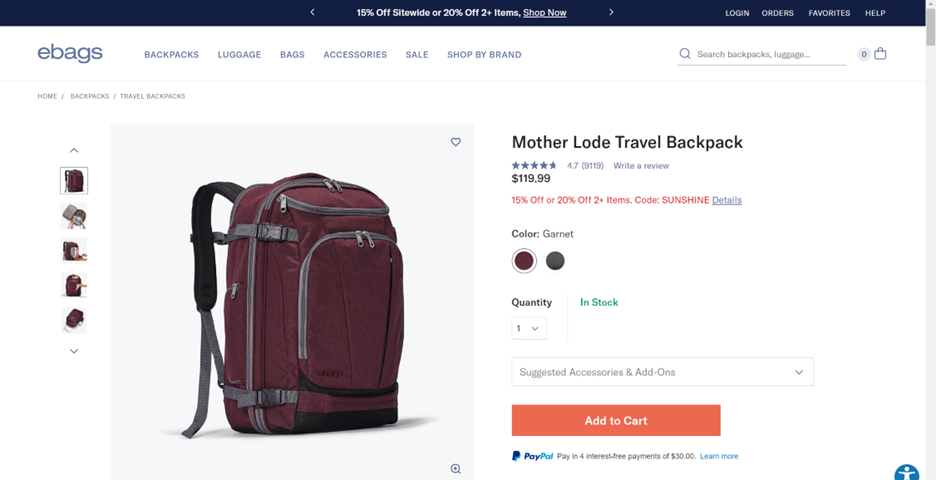
Task: Select the second product thumbnail
Action: point(74,216)
